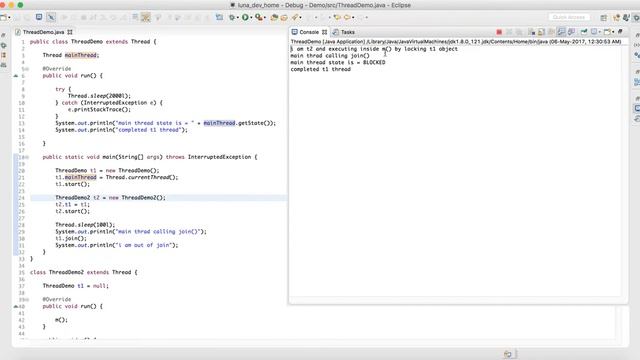640x360 pixels.
Task: Toggle Skip All Breakpoints
Action: point(51,17)
